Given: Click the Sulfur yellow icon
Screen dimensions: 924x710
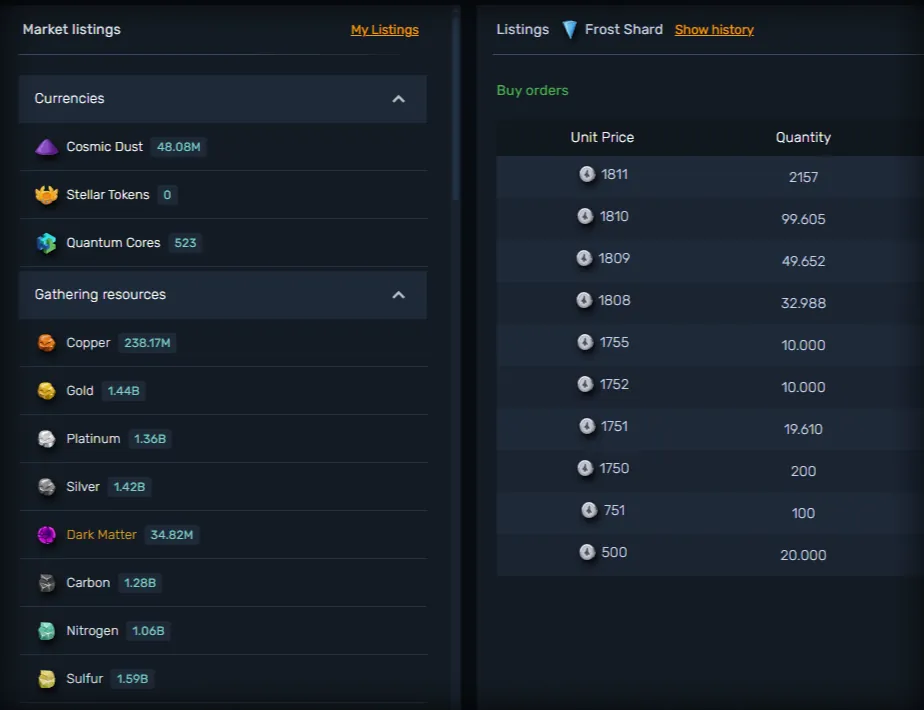Looking at the screenshot, I should click(46, 679).
